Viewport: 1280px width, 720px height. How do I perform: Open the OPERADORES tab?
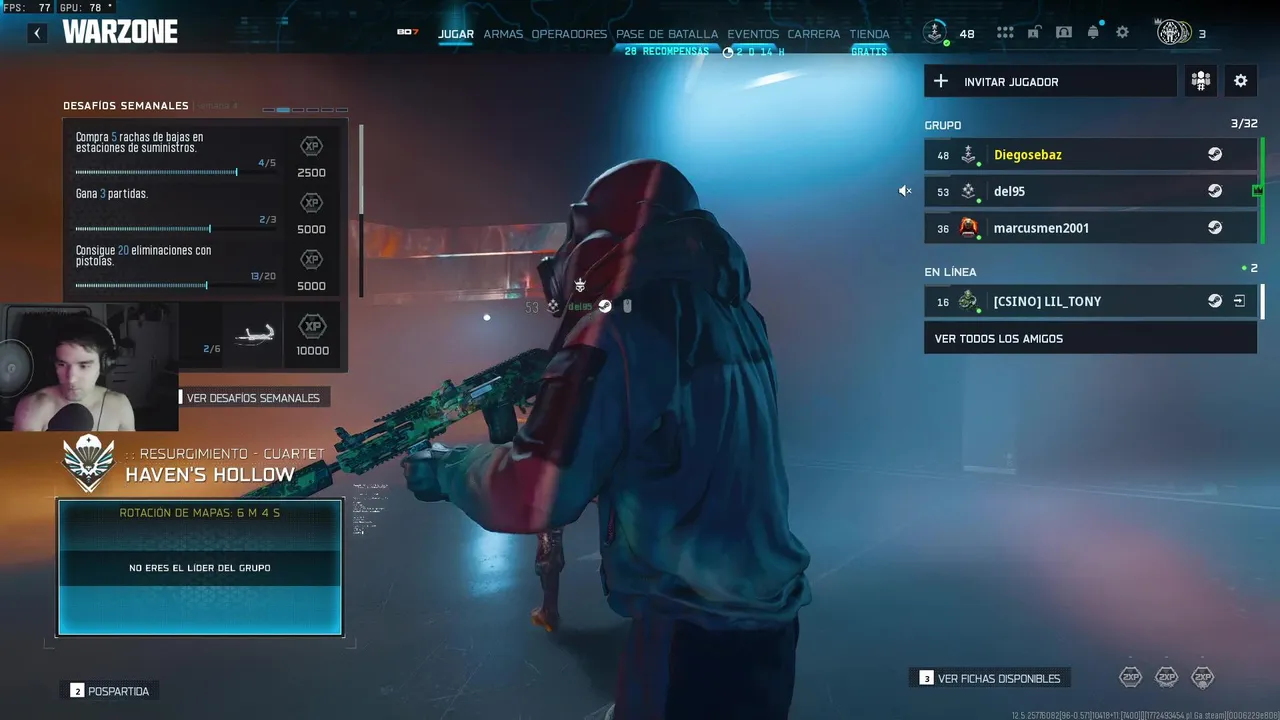click(x=569, y=34)
